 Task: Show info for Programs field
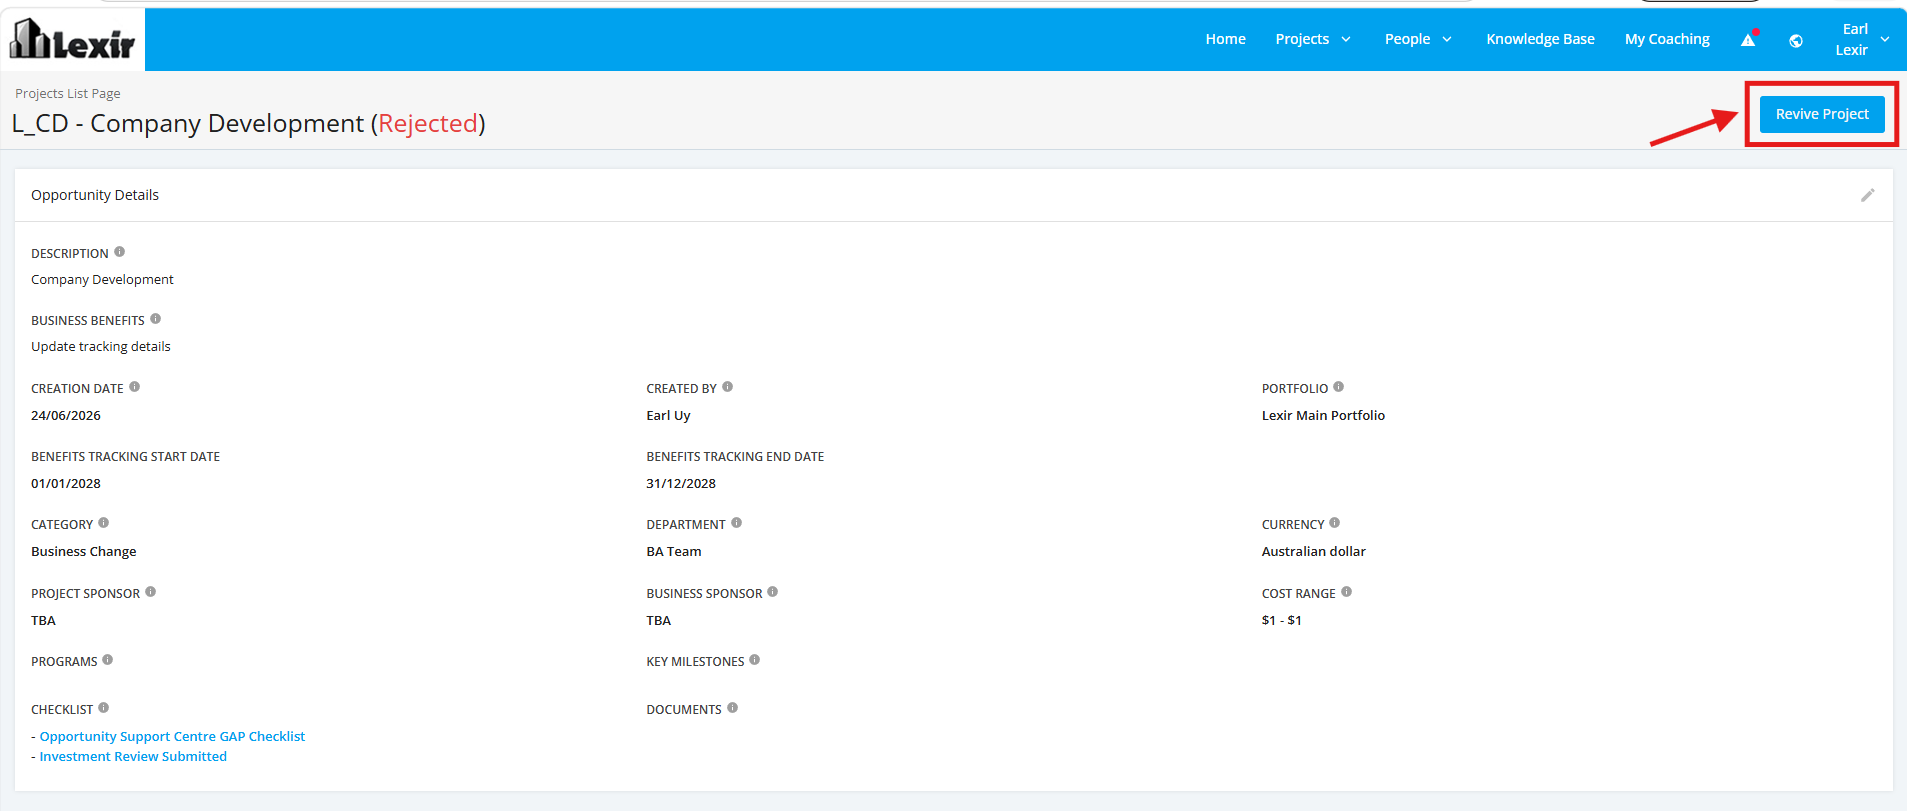pos(107,660)
